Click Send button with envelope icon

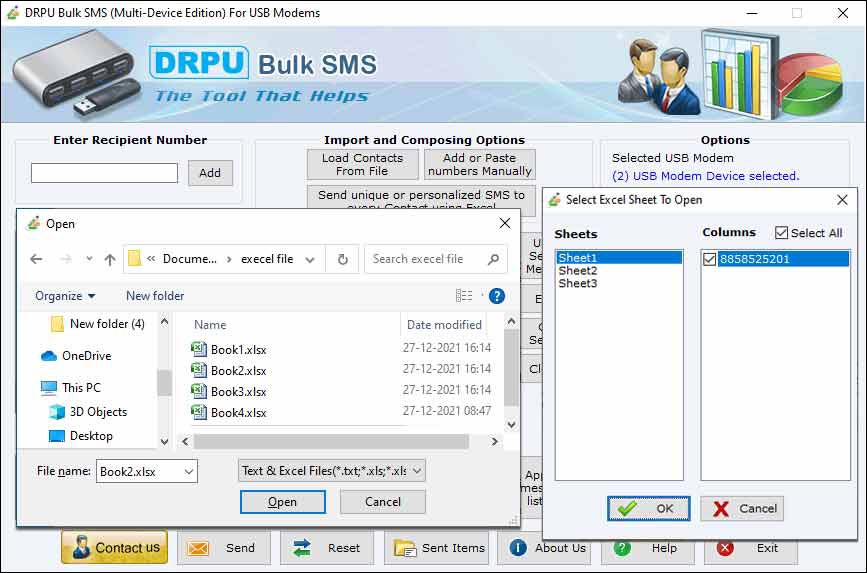click(224, 548)
